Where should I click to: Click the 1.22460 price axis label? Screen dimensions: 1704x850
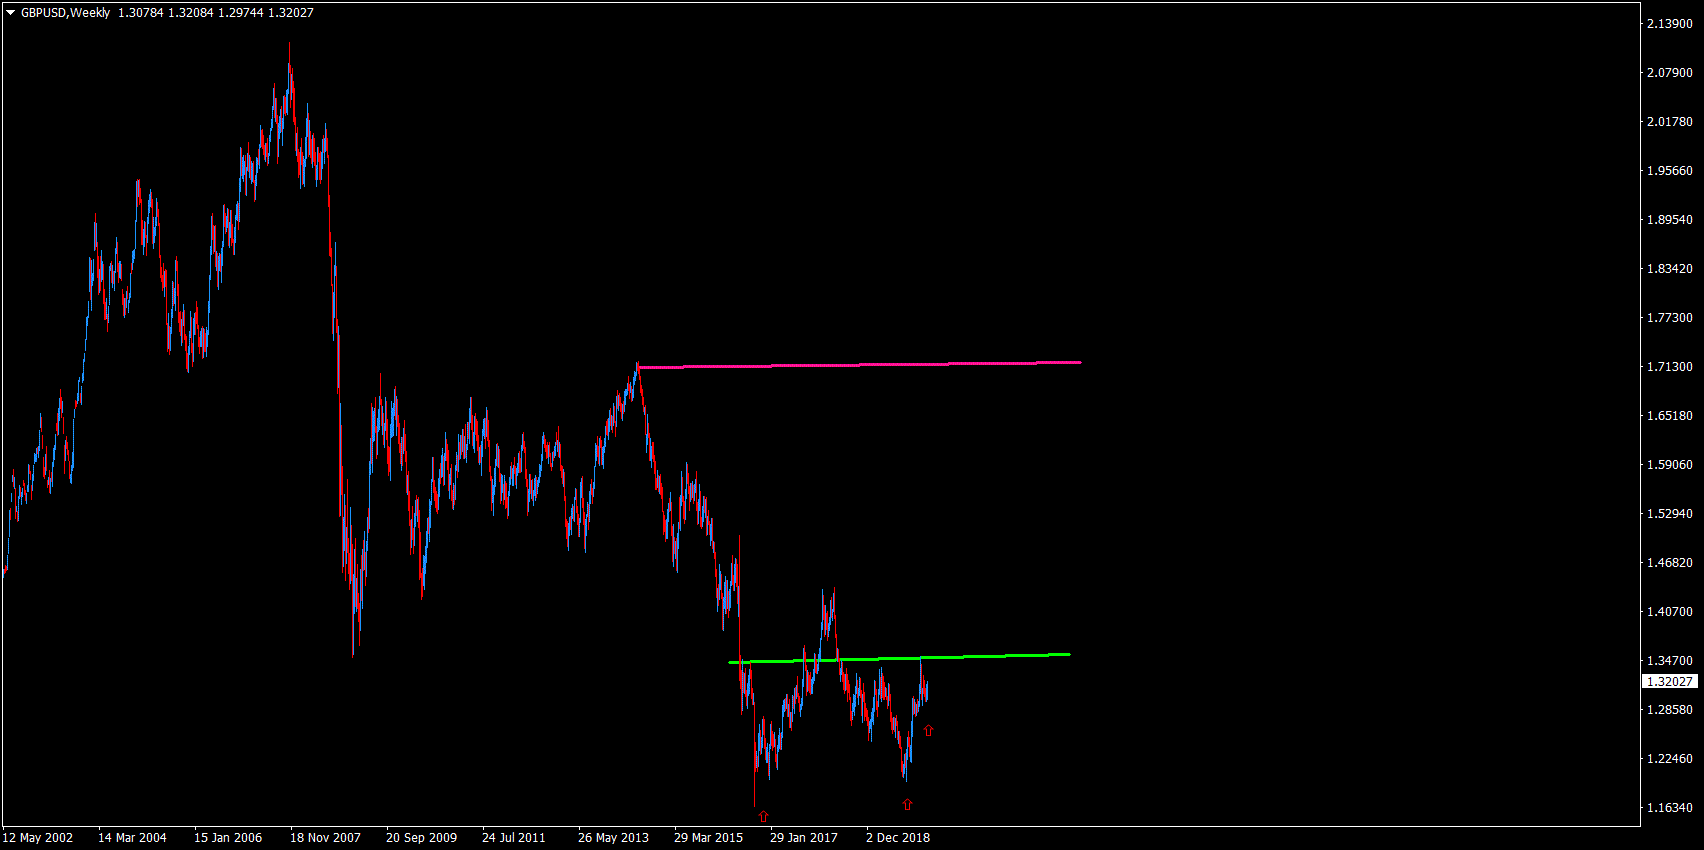pos(1670,759)
